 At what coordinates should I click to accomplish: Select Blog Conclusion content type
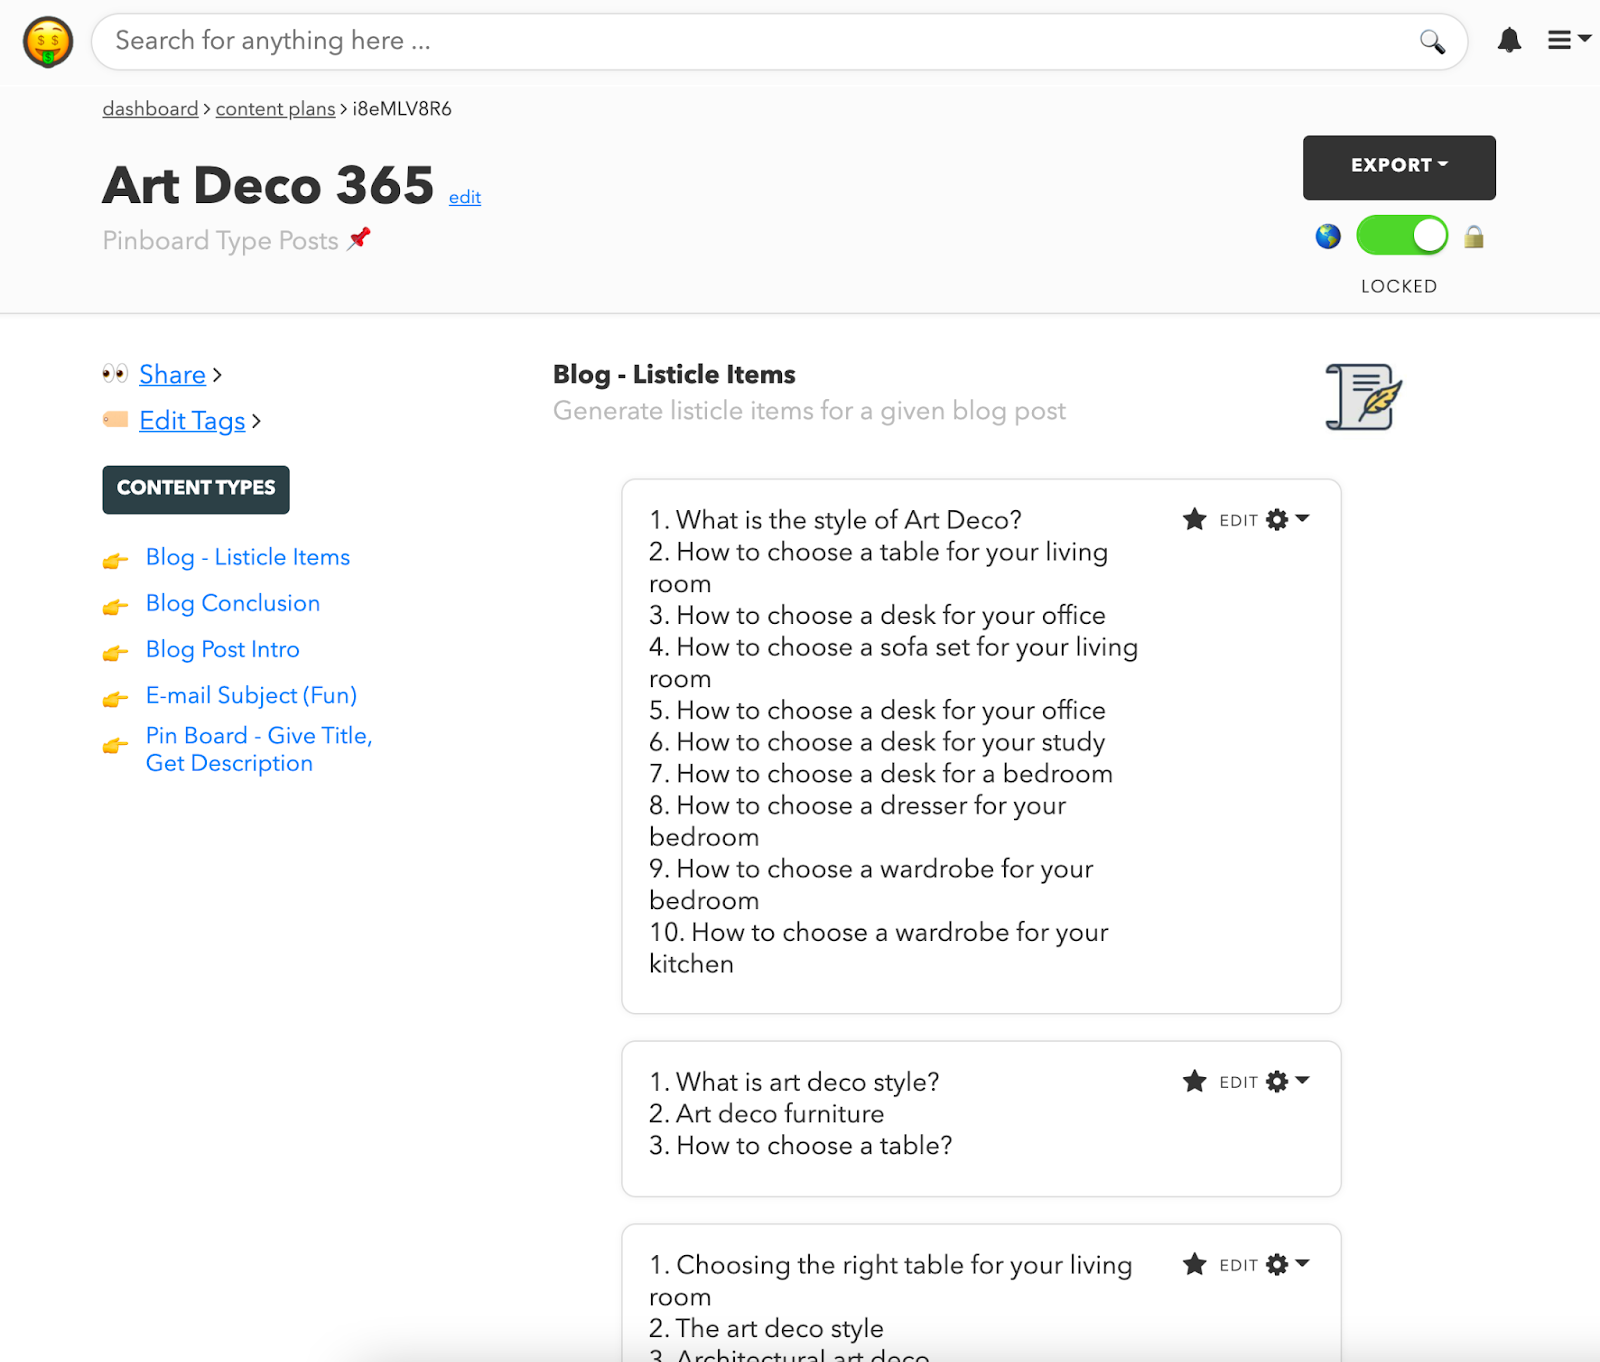pyautogui.click(x=233, y=603)
